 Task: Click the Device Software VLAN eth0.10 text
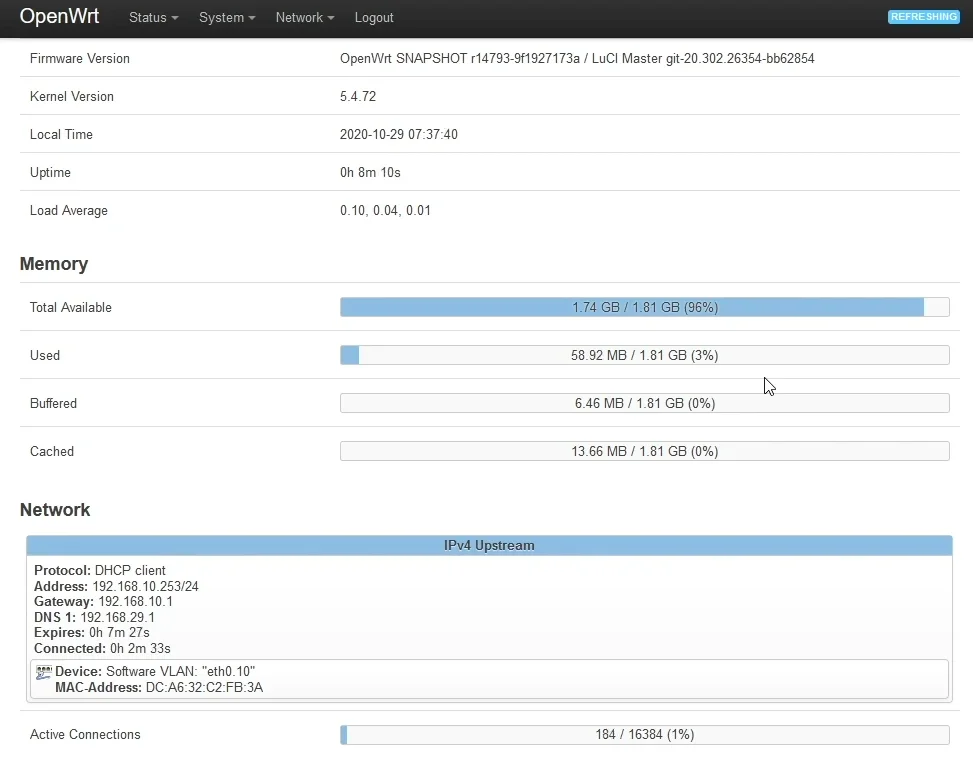155,671
